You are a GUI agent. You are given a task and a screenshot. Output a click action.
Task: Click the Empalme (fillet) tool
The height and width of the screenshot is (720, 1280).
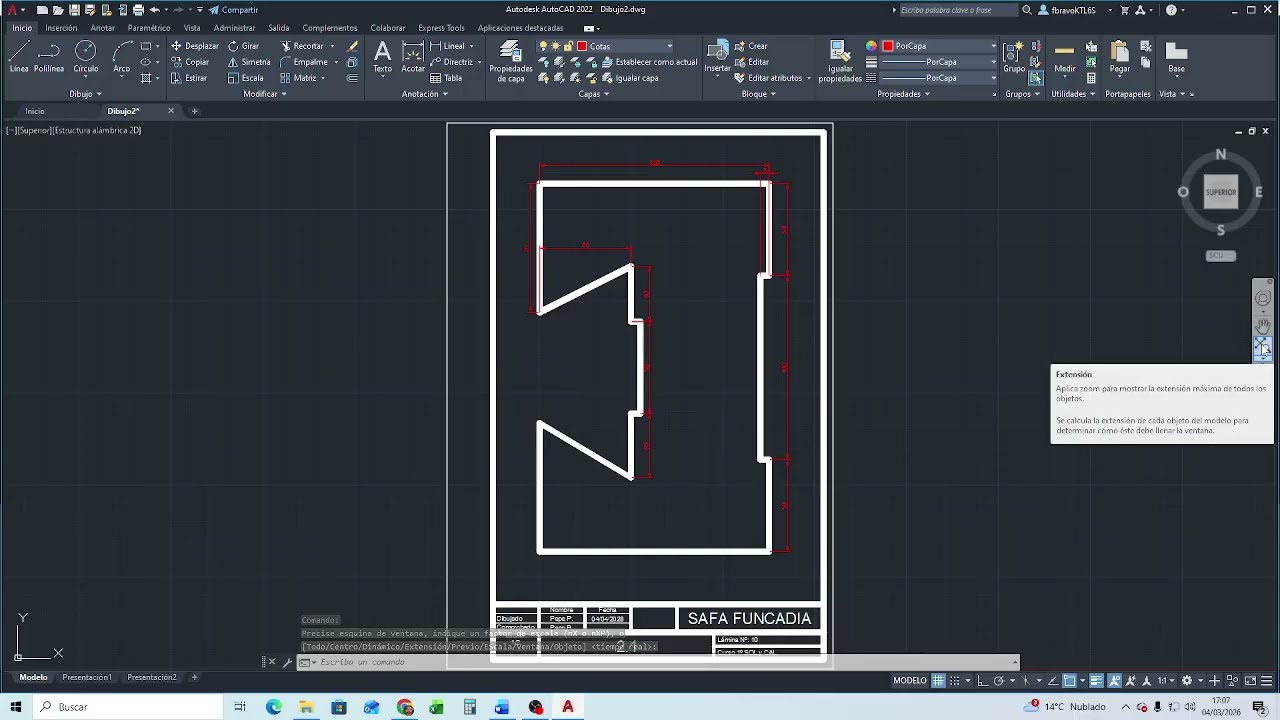point(303,62)
